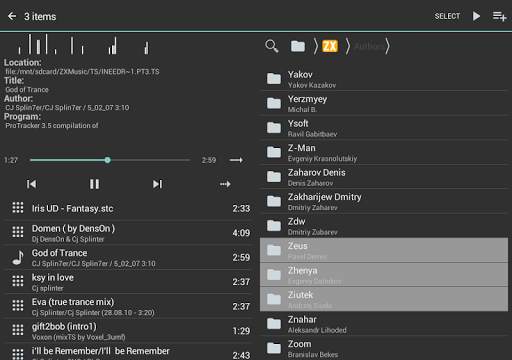This screenshot has height=360, width=512.
Task: Deselect the highlighted Ziutek folder
Action: point(384,299)
